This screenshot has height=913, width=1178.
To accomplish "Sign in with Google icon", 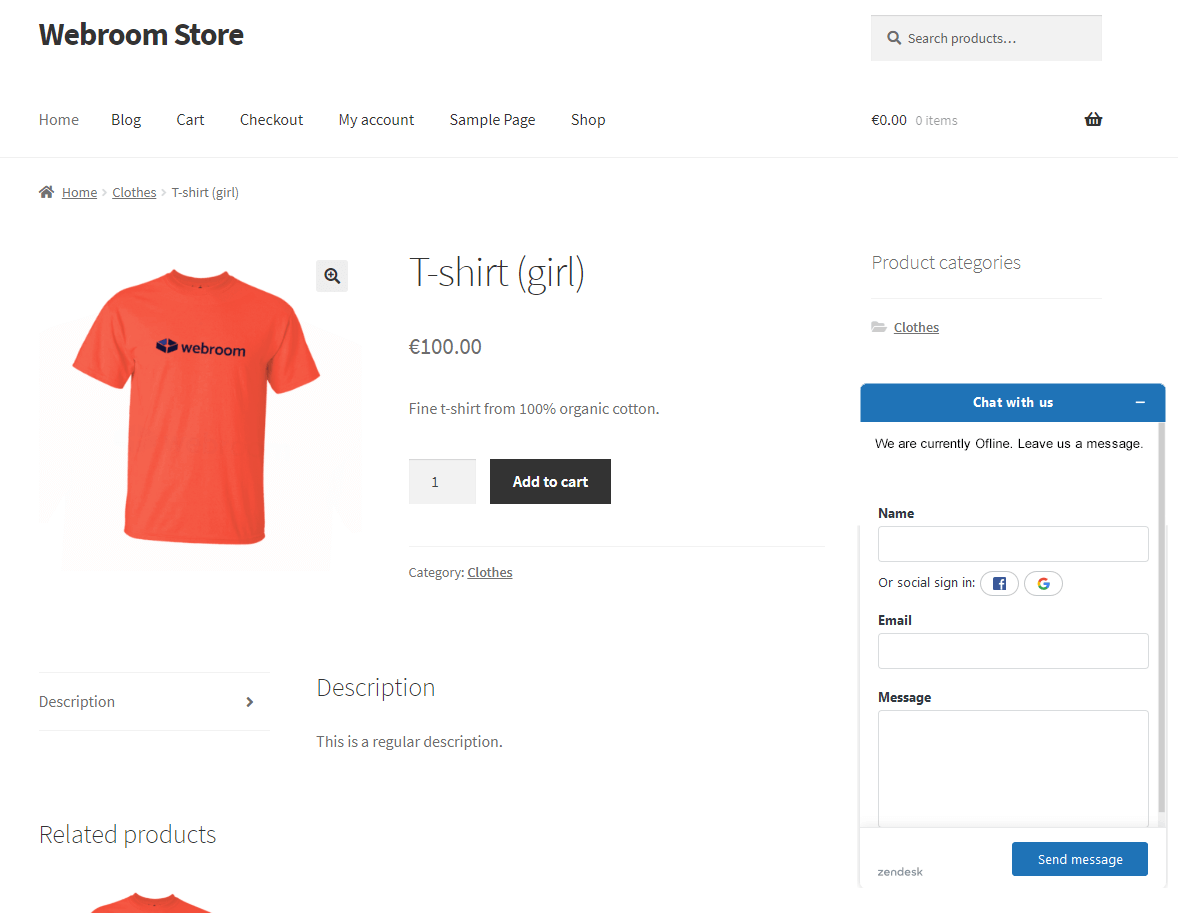I will pos(1044,583).
